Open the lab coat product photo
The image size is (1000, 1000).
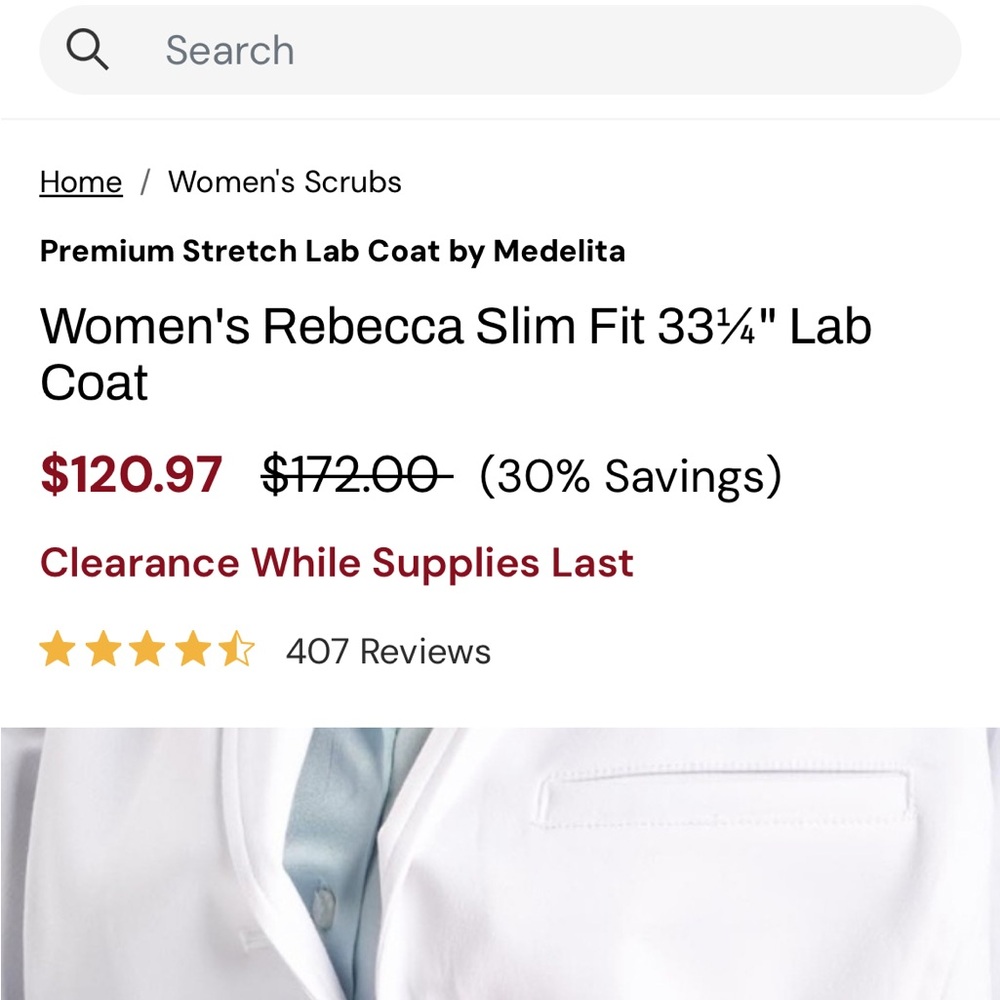(500, 860)
